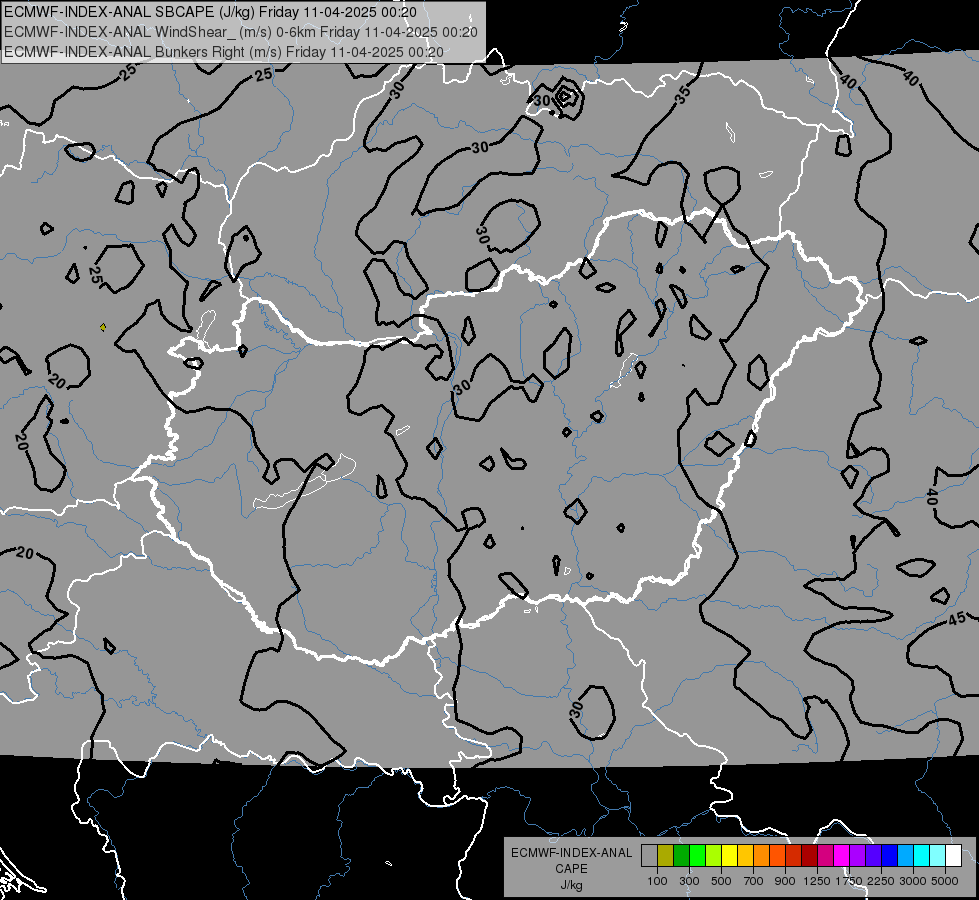
Task: Click the CAPE label in legend
Action: (571, 869)
